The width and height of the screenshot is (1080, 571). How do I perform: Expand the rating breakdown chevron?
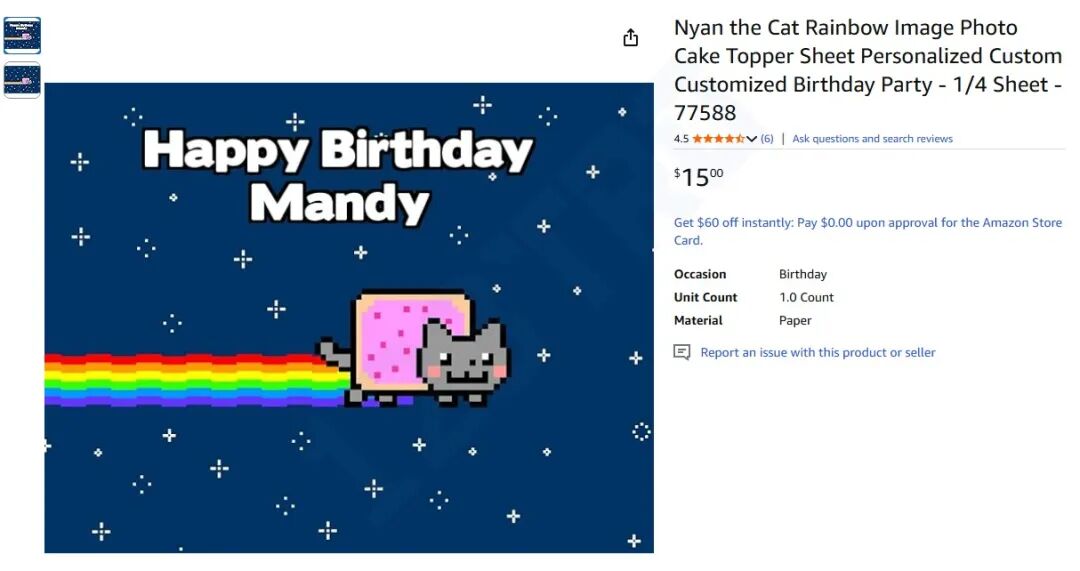click(752, 139)
